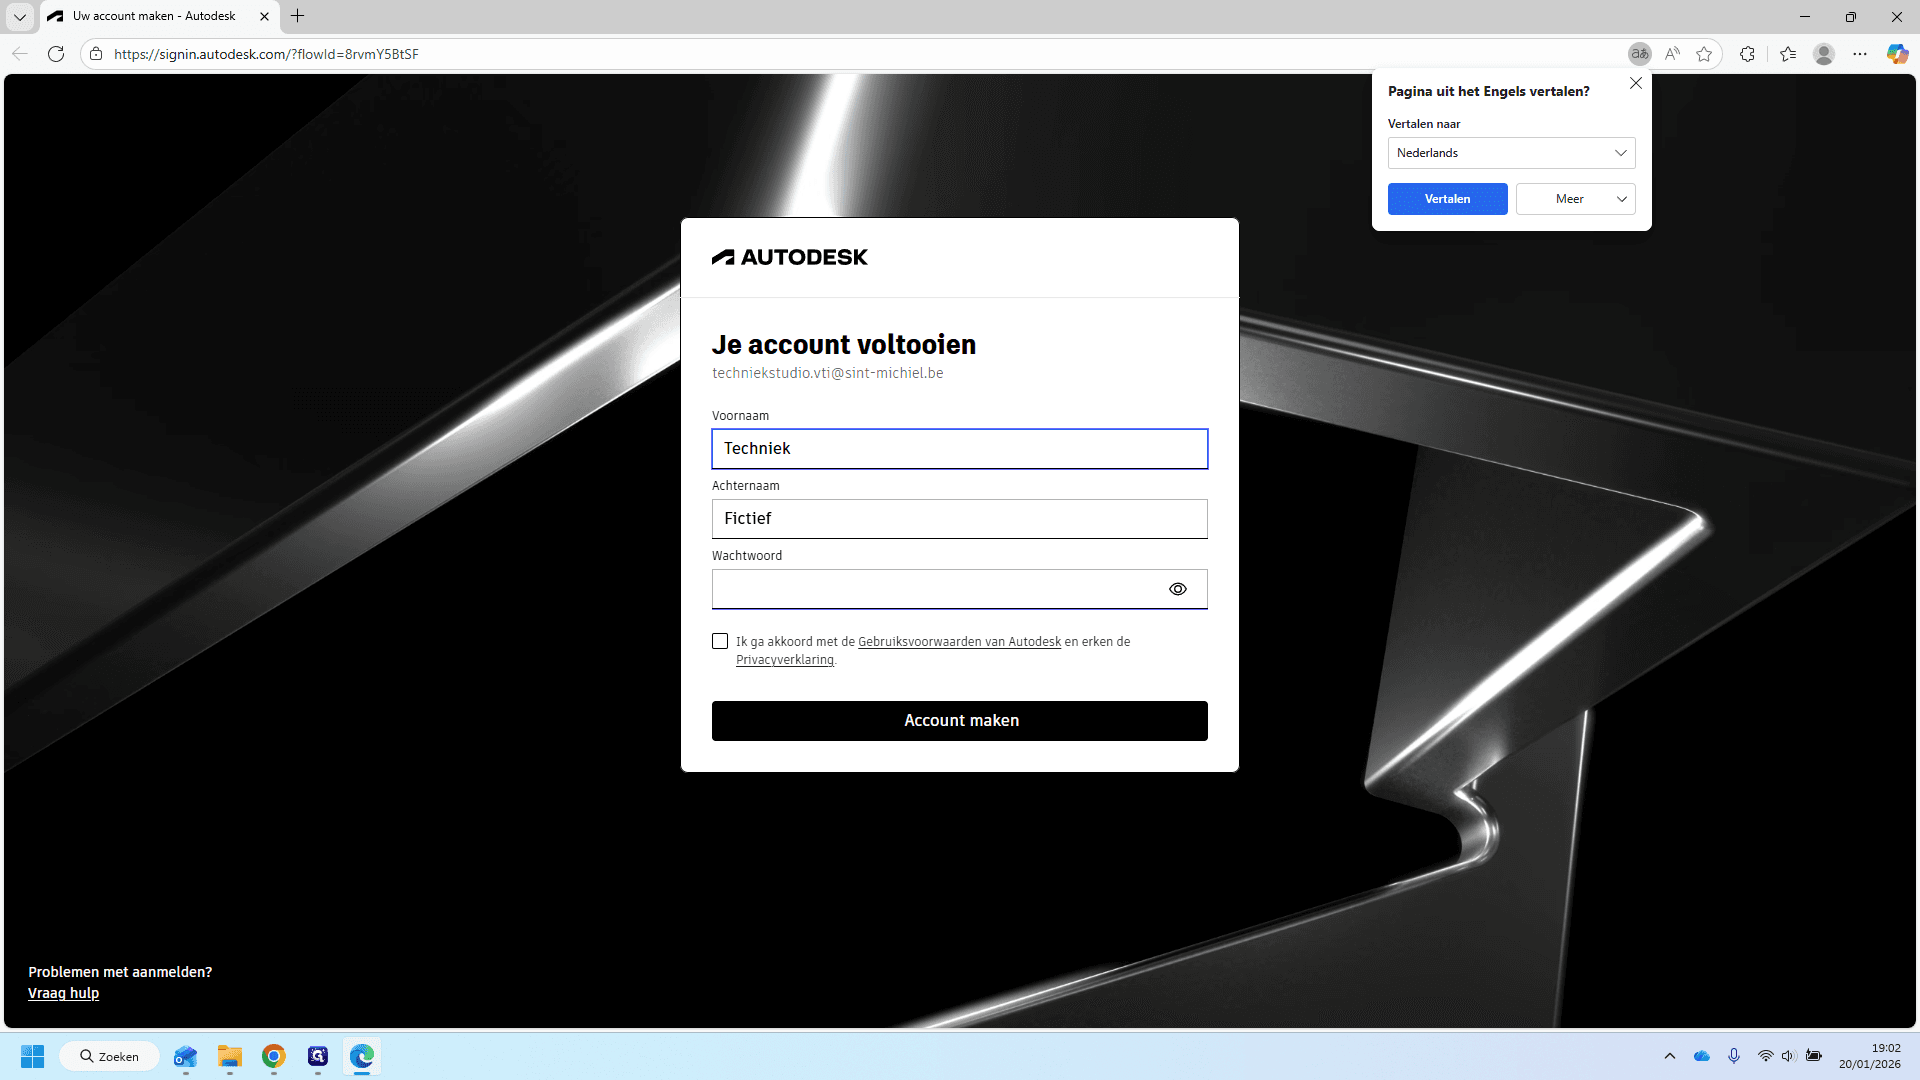Open the favorites list icon
The width and height of the screenshot is (1920, 1080).
(1788, 54)
